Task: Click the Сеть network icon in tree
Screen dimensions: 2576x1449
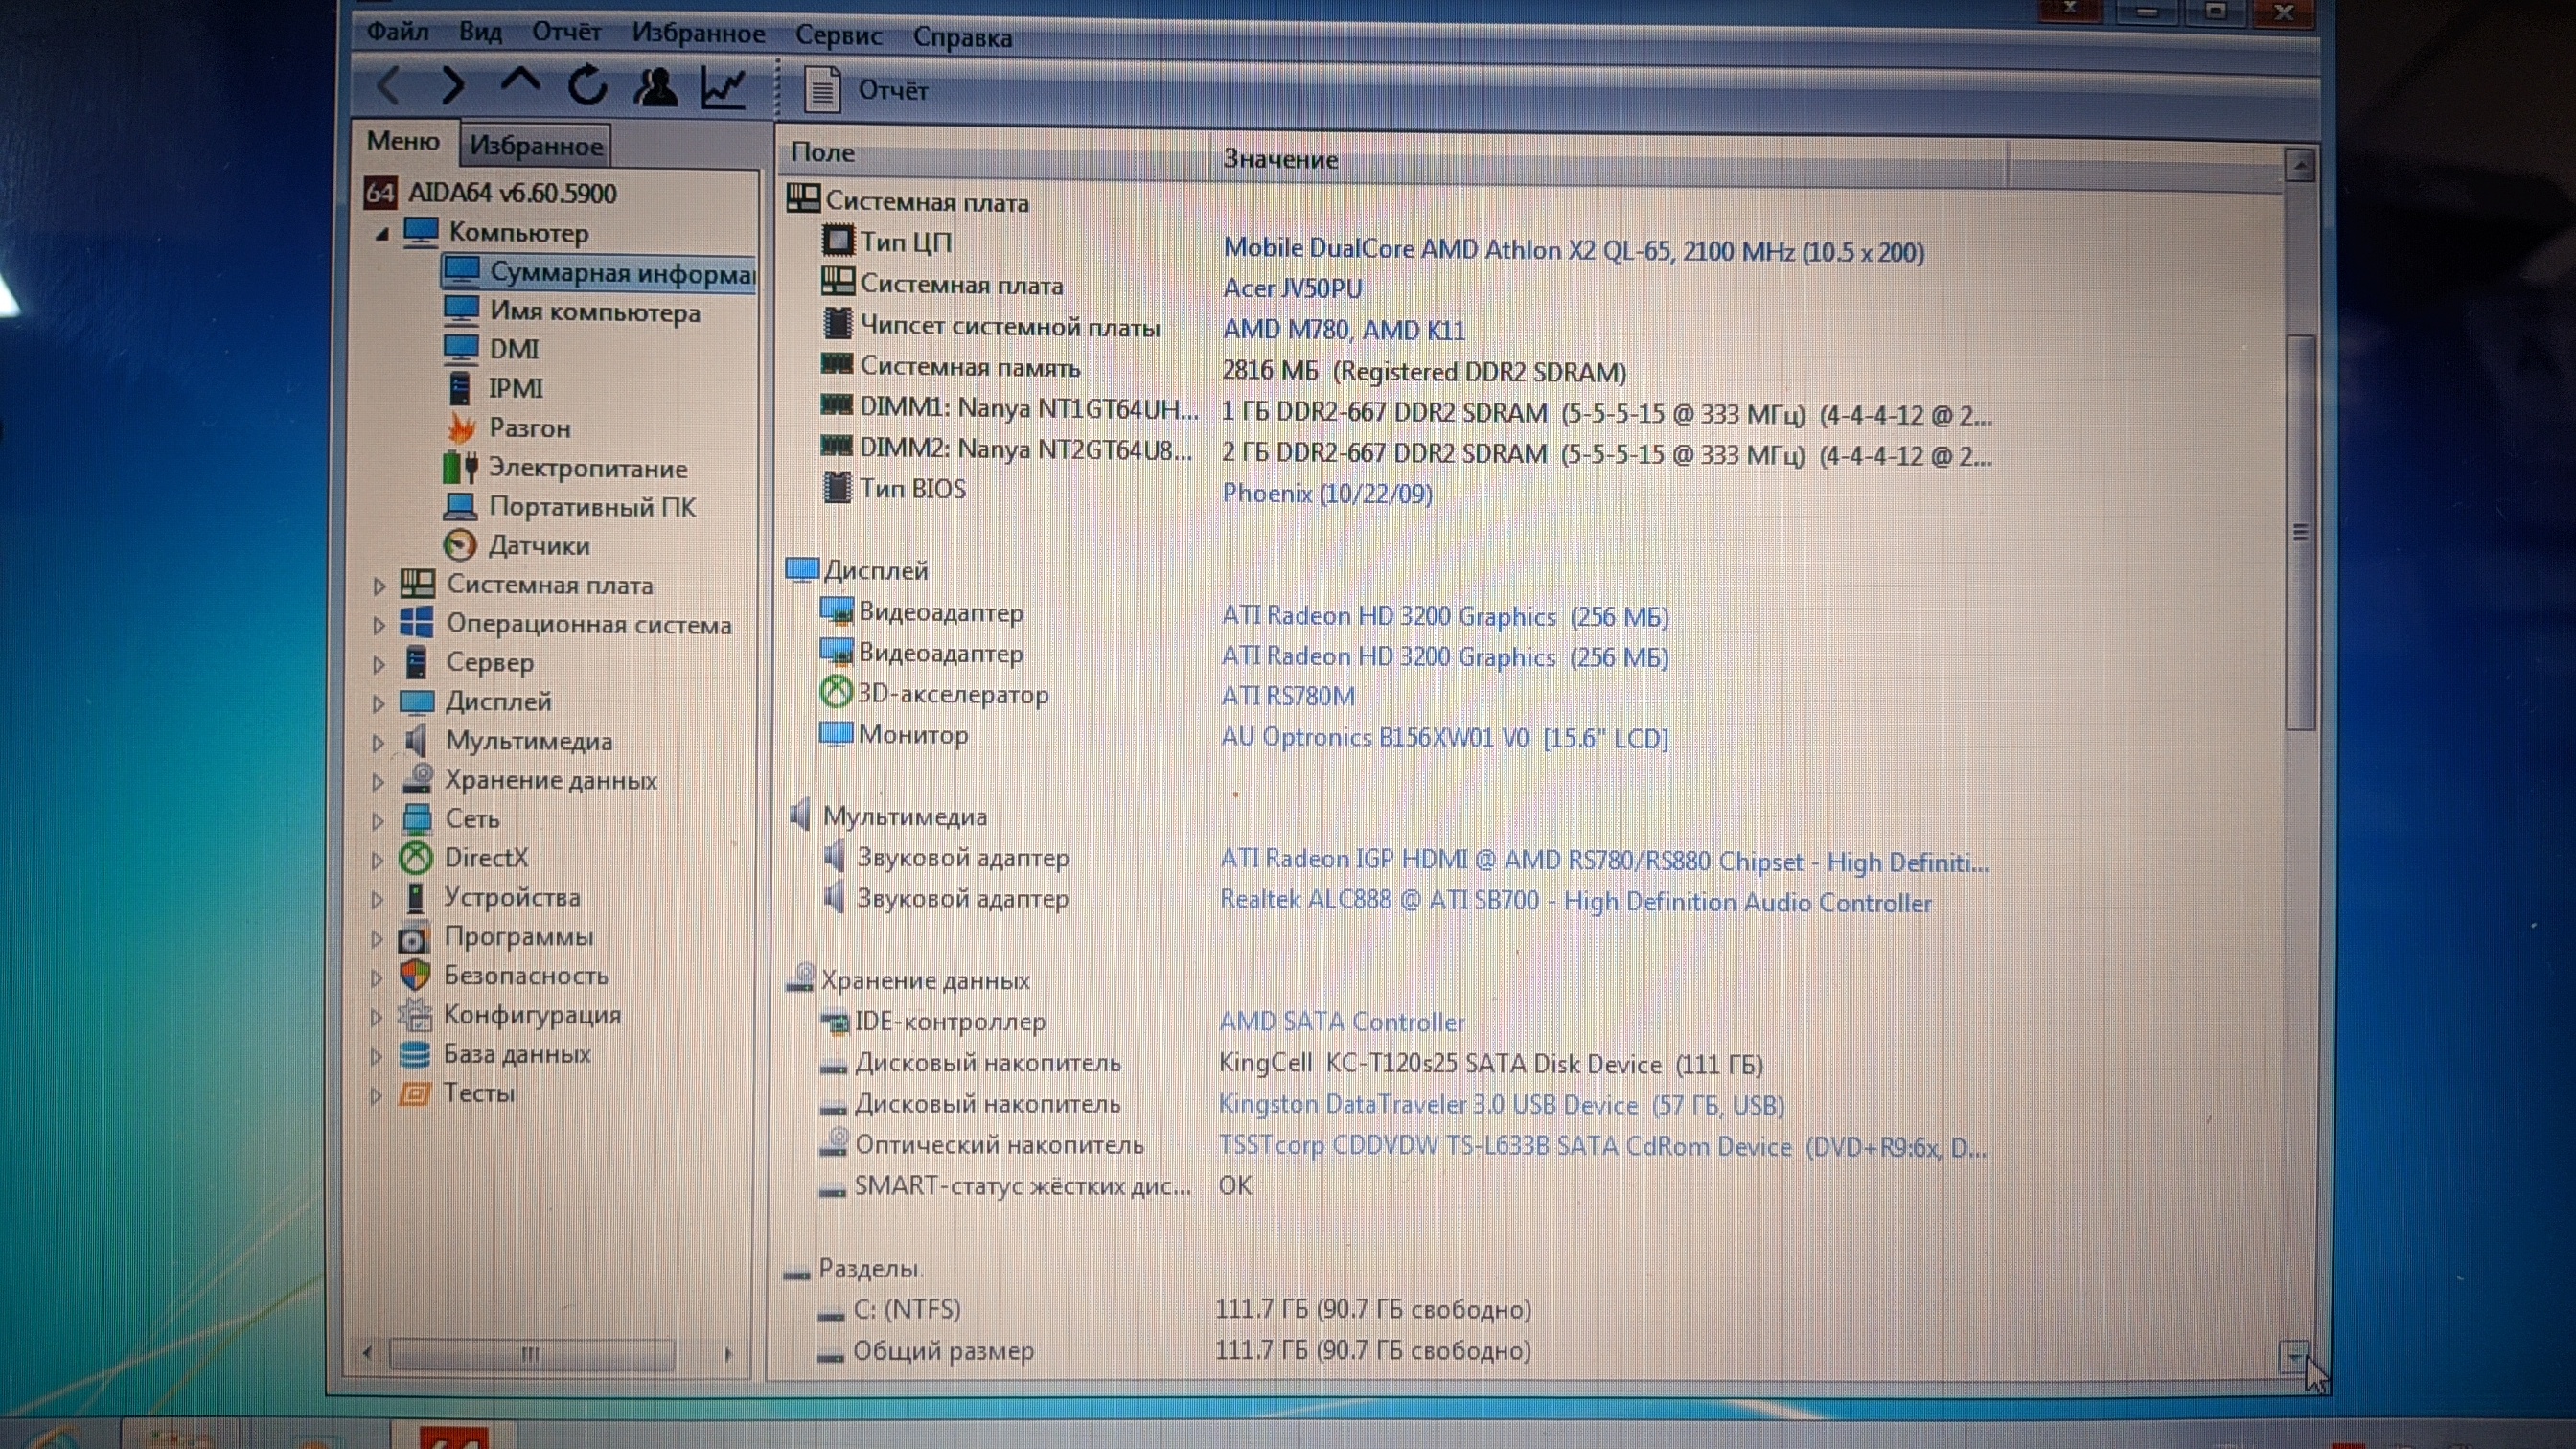Action: click(416, 819)
